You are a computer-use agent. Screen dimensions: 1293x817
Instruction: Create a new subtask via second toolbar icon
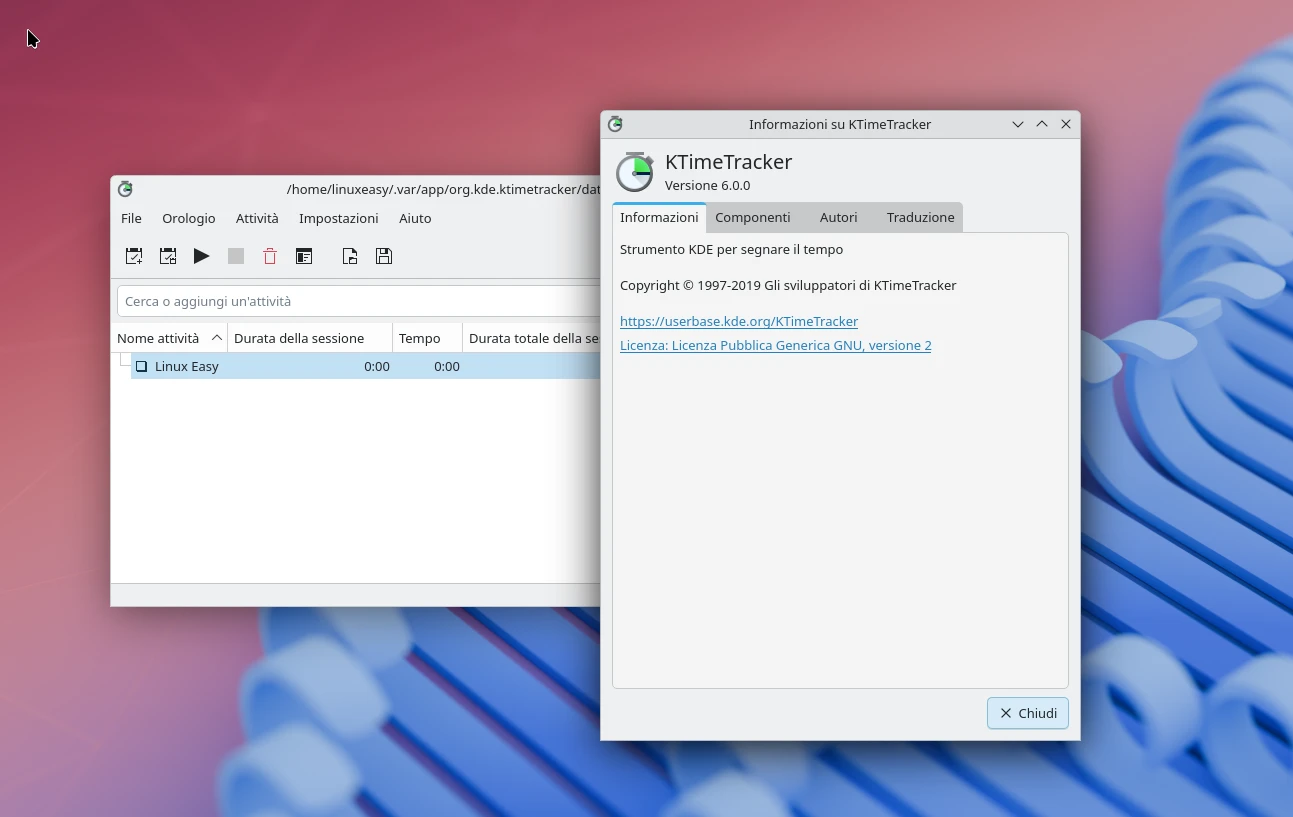pos(167,256)
